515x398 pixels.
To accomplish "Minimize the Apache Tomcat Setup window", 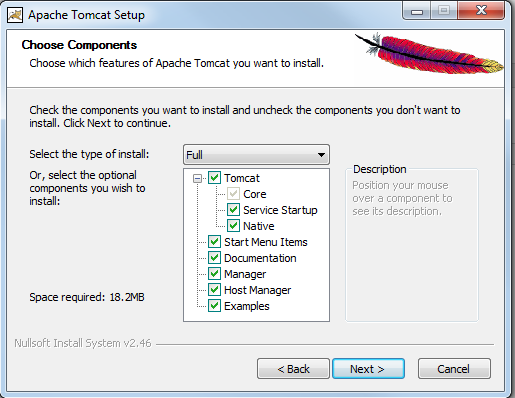I will (417, 11).
